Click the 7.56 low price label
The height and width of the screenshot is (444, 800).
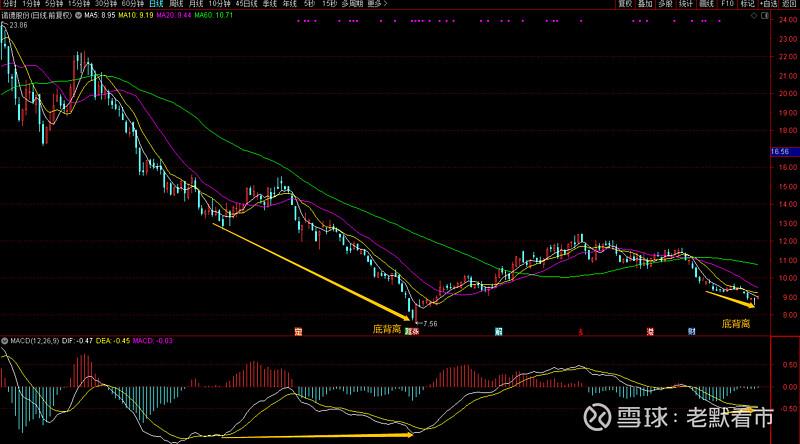point(429,324)
